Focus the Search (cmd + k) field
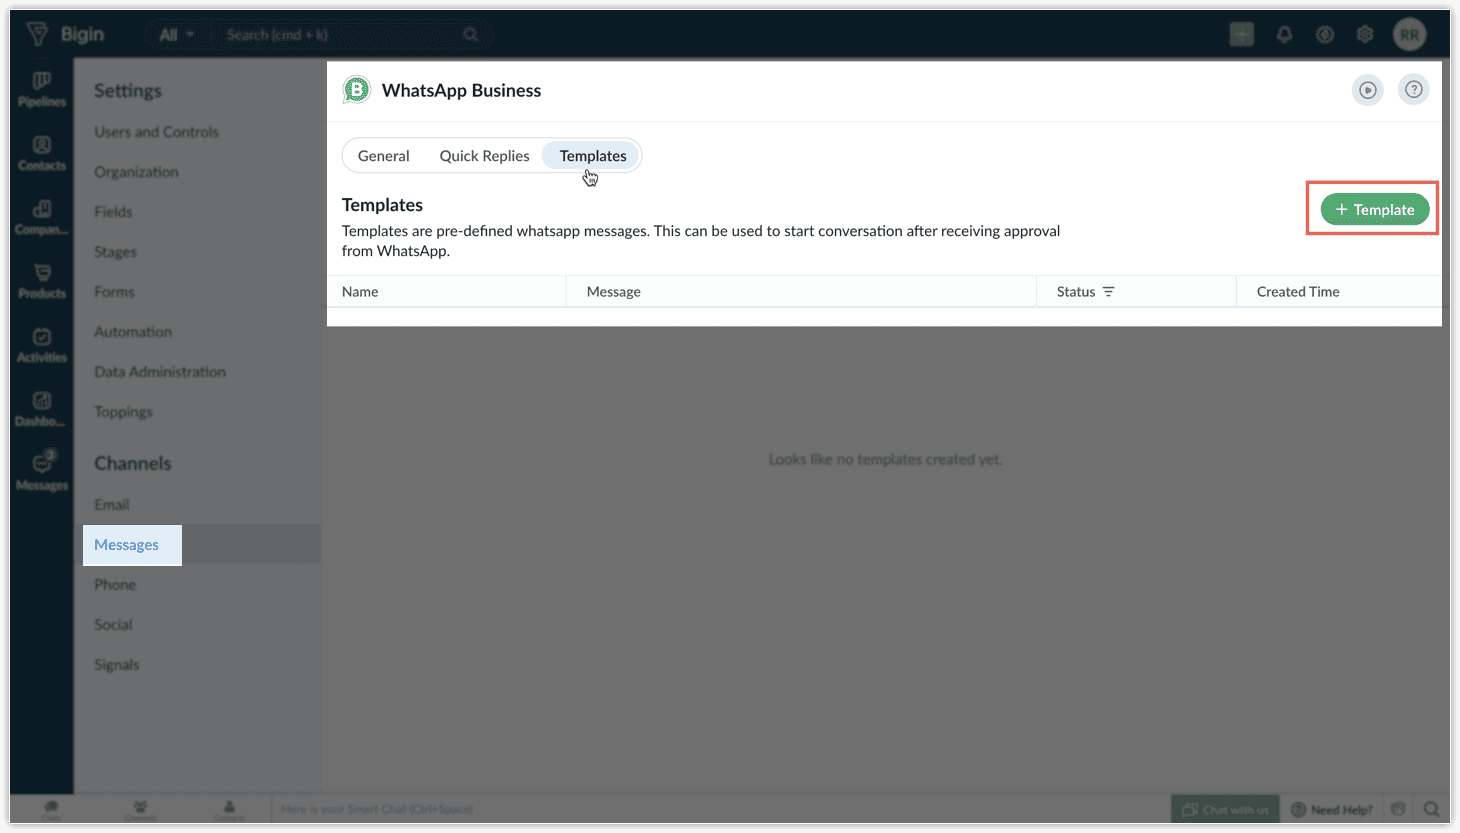The height and width of the screenshot is (833, 1460). (340, 35)
